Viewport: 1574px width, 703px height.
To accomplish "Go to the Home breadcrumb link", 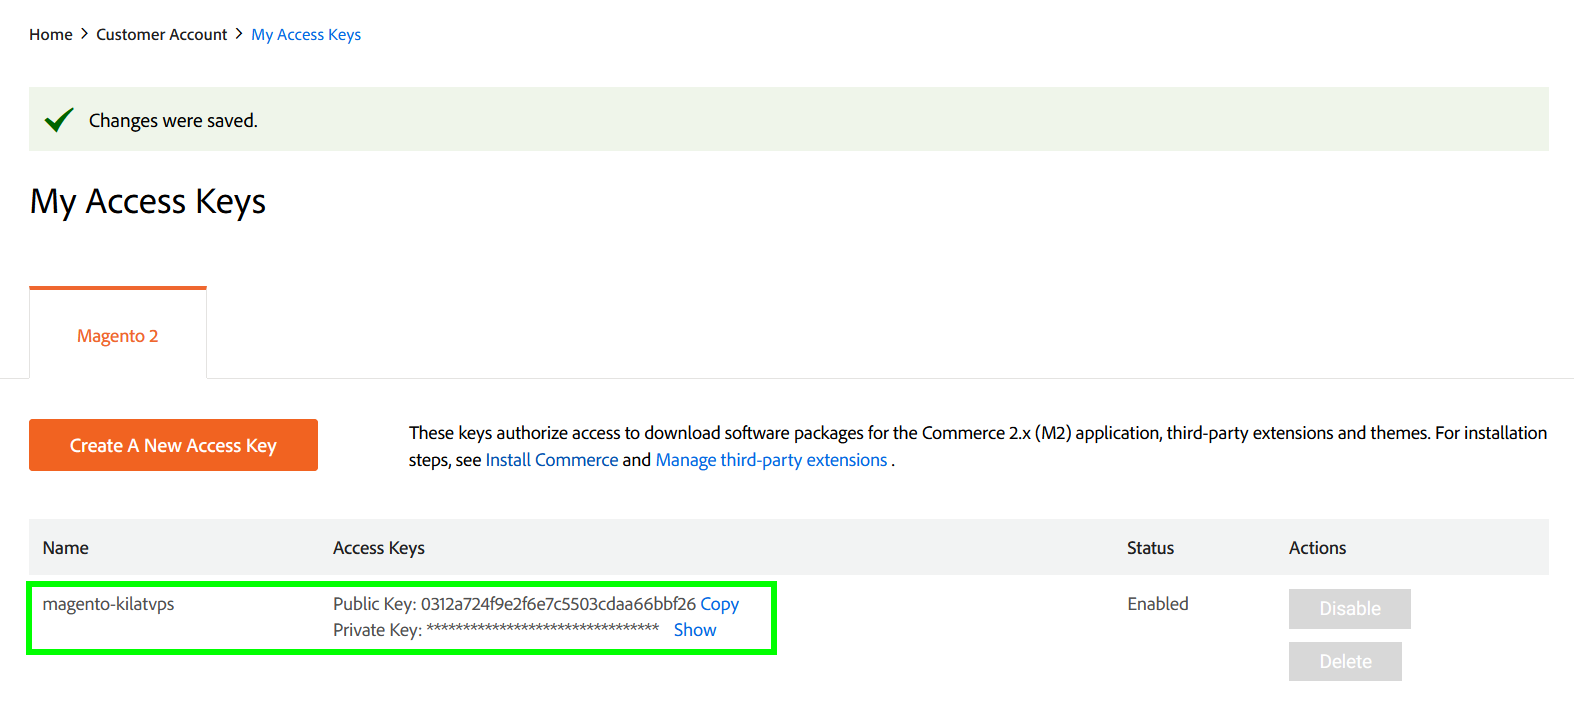I will tap(50, 34).
